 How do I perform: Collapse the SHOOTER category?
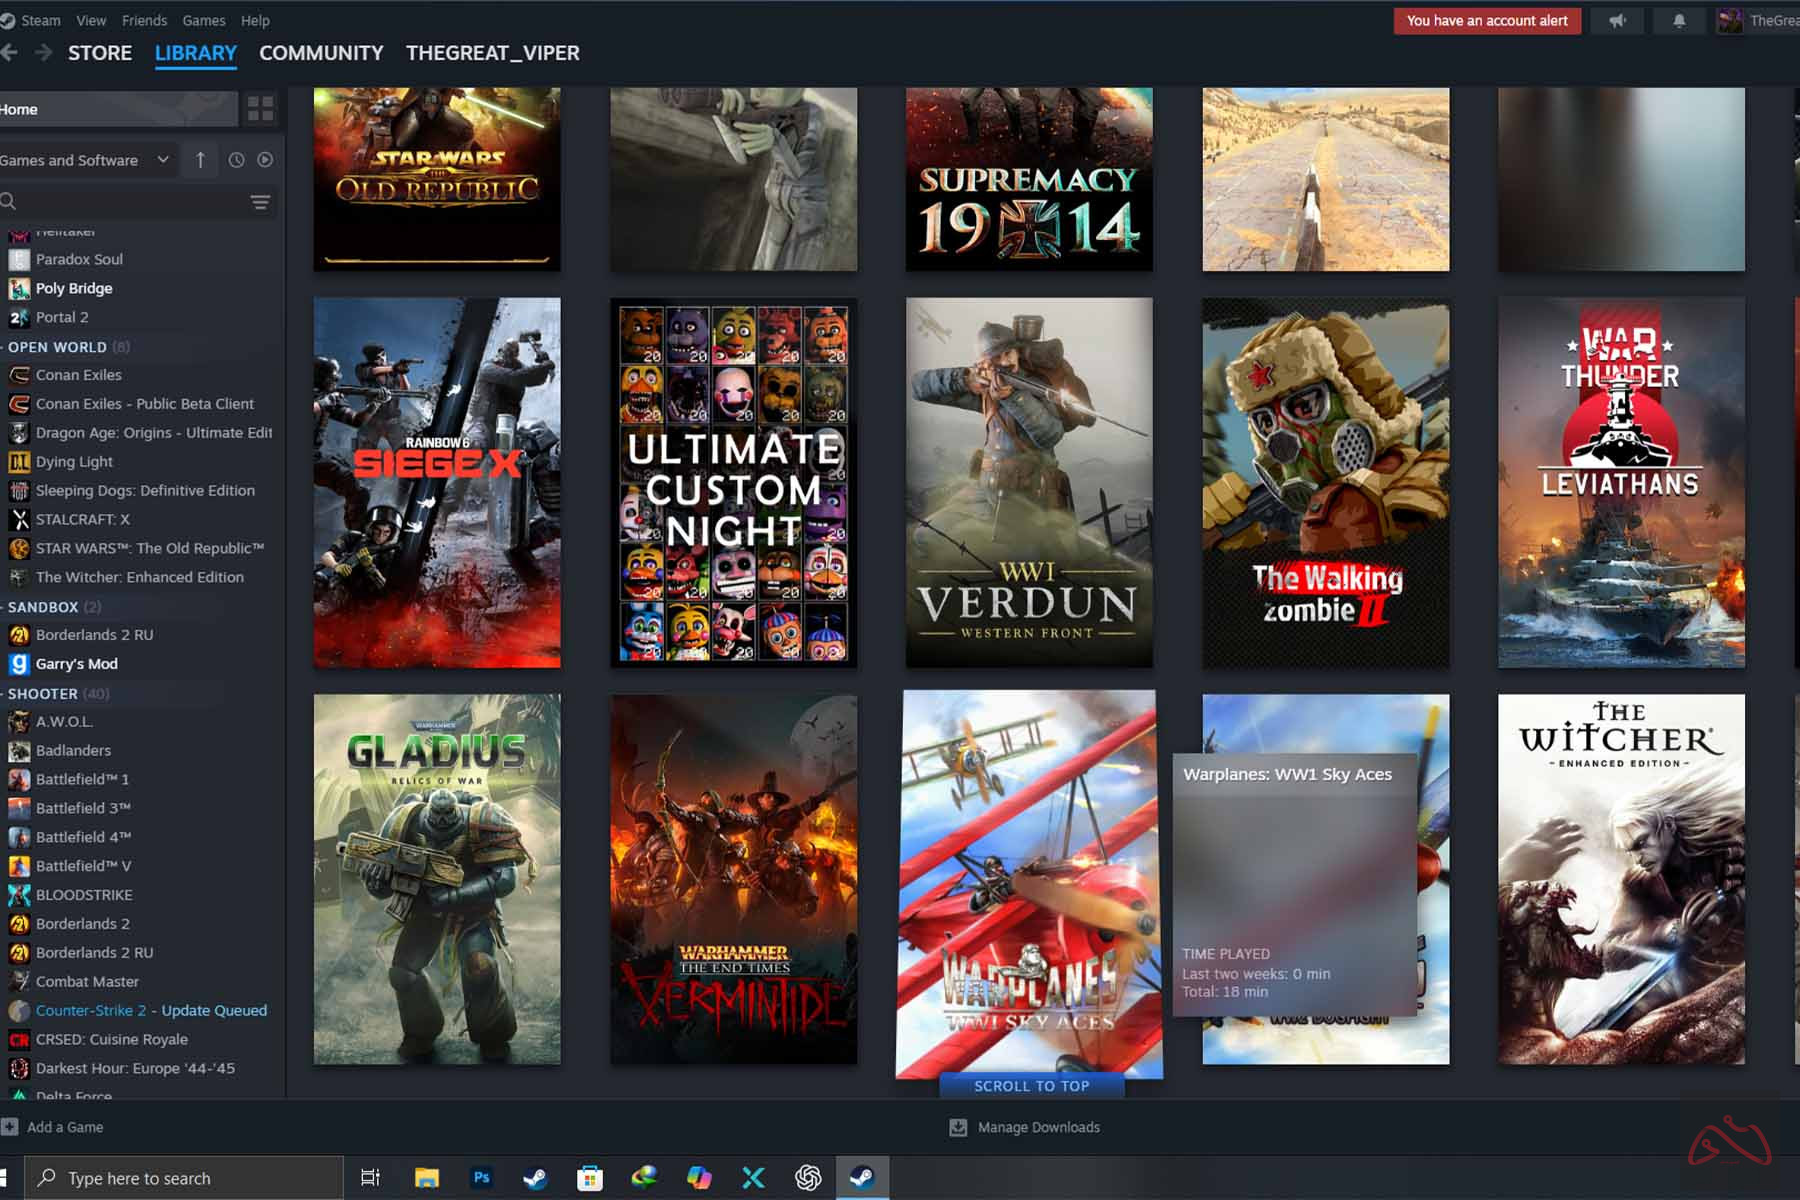43,693
